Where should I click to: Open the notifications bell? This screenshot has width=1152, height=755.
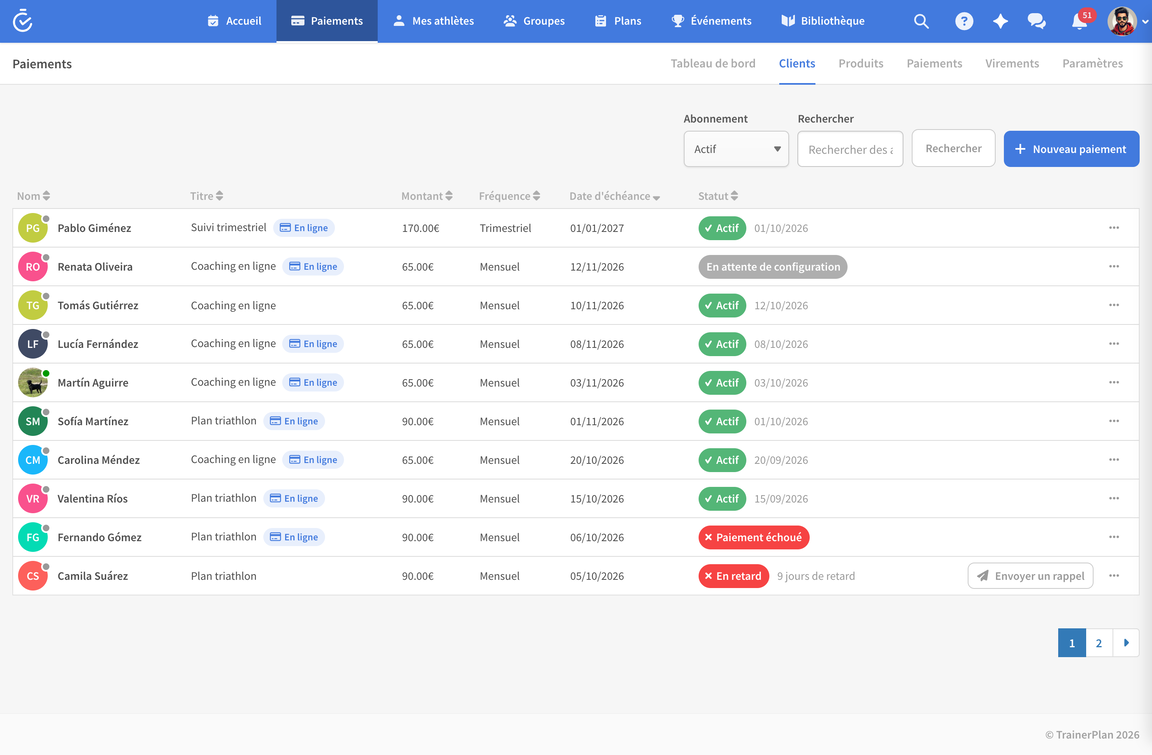click(1079, 21)
